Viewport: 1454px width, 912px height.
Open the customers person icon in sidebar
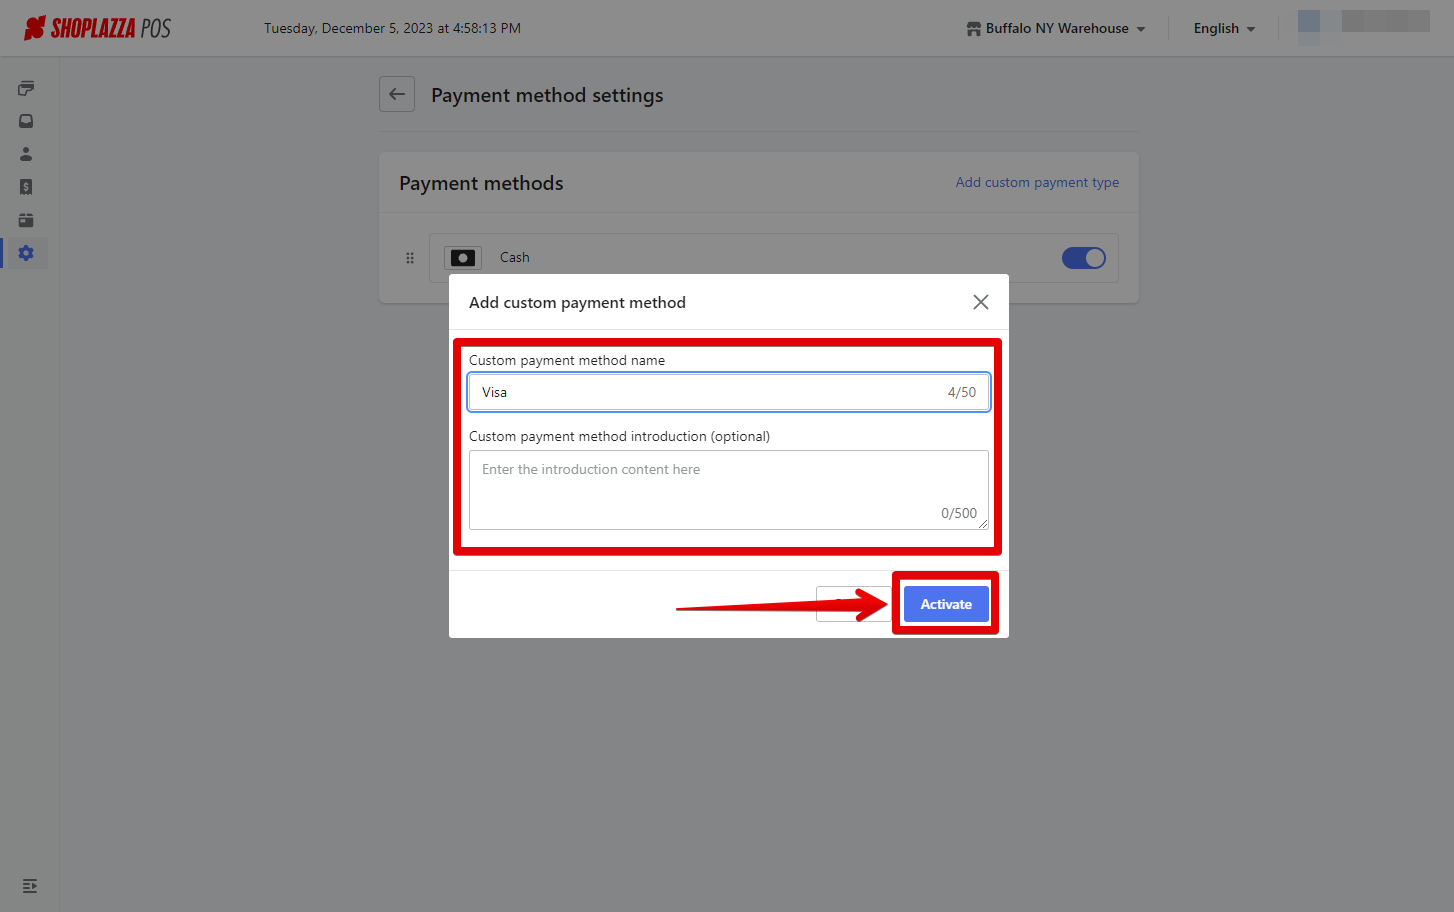(26, 154)
